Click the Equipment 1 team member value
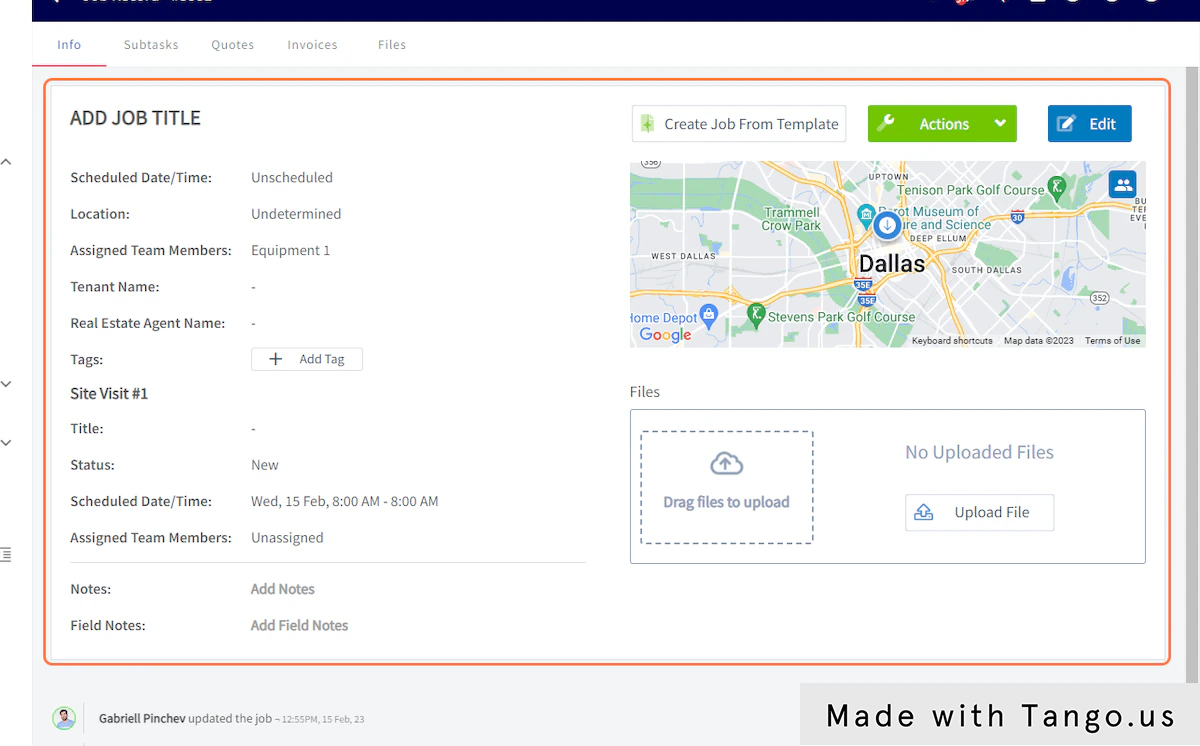 290,250
